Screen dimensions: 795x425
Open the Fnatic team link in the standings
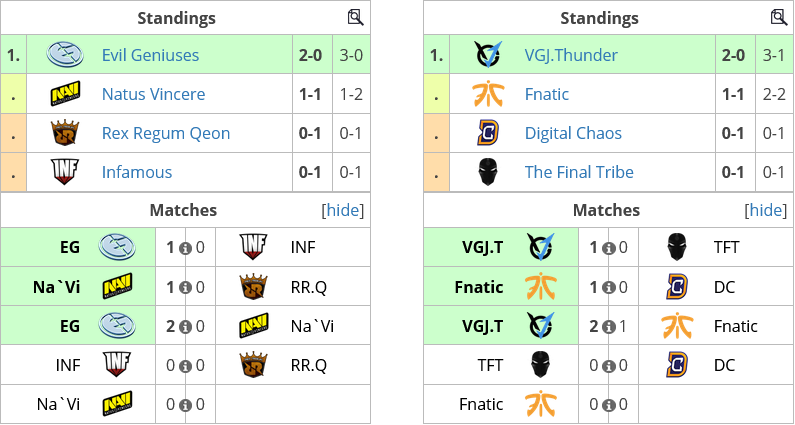point(547,94)
